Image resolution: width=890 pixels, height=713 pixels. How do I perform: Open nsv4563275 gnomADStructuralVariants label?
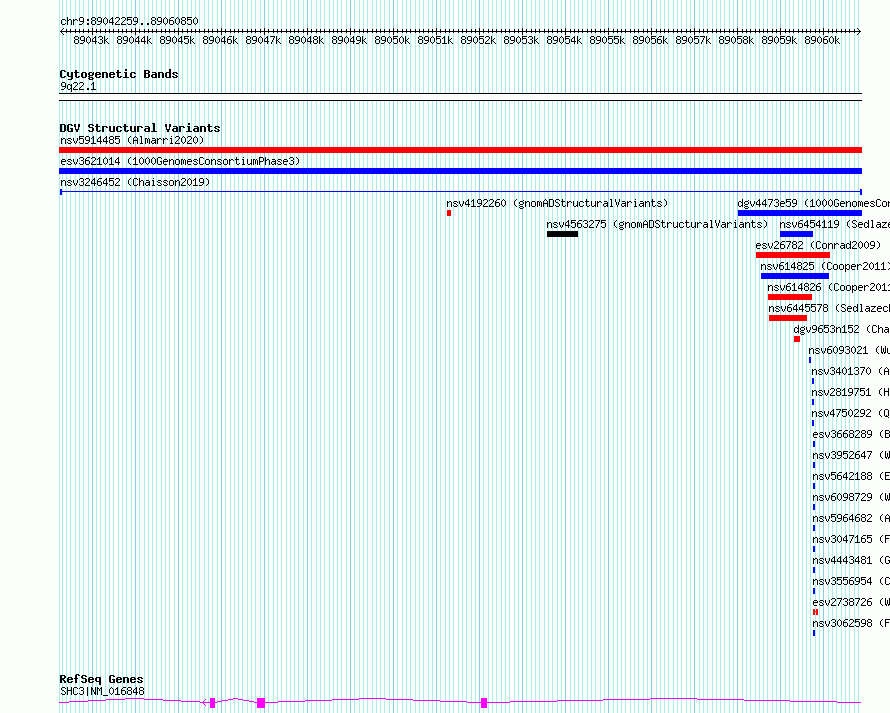(x=657, y=224)
